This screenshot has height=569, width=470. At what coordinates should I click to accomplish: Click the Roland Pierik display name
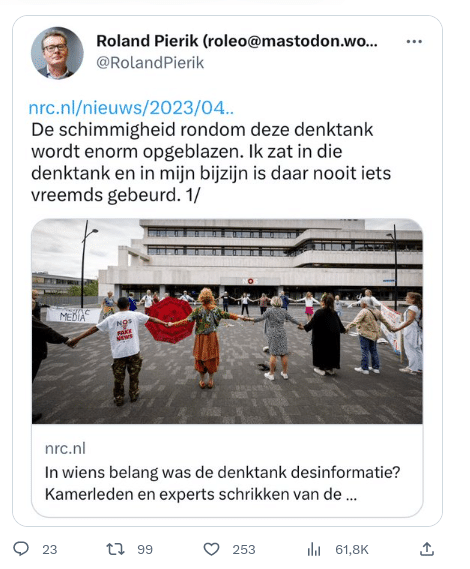tap(237, 41)
